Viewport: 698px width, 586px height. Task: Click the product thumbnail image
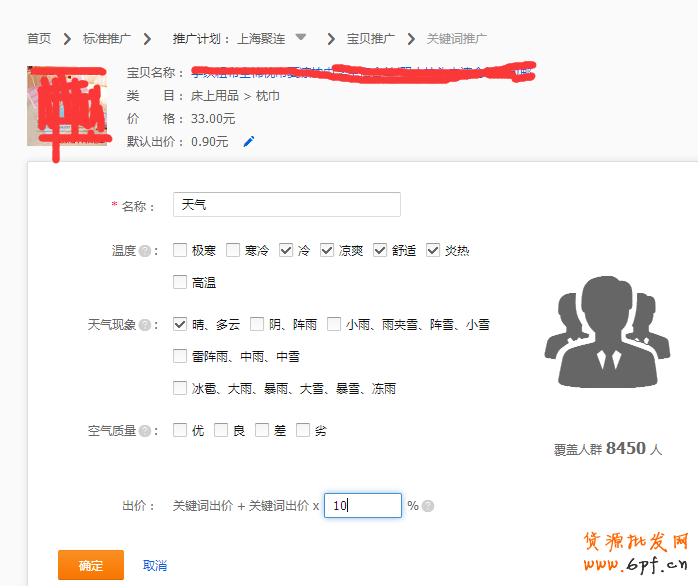click(66, 108)
